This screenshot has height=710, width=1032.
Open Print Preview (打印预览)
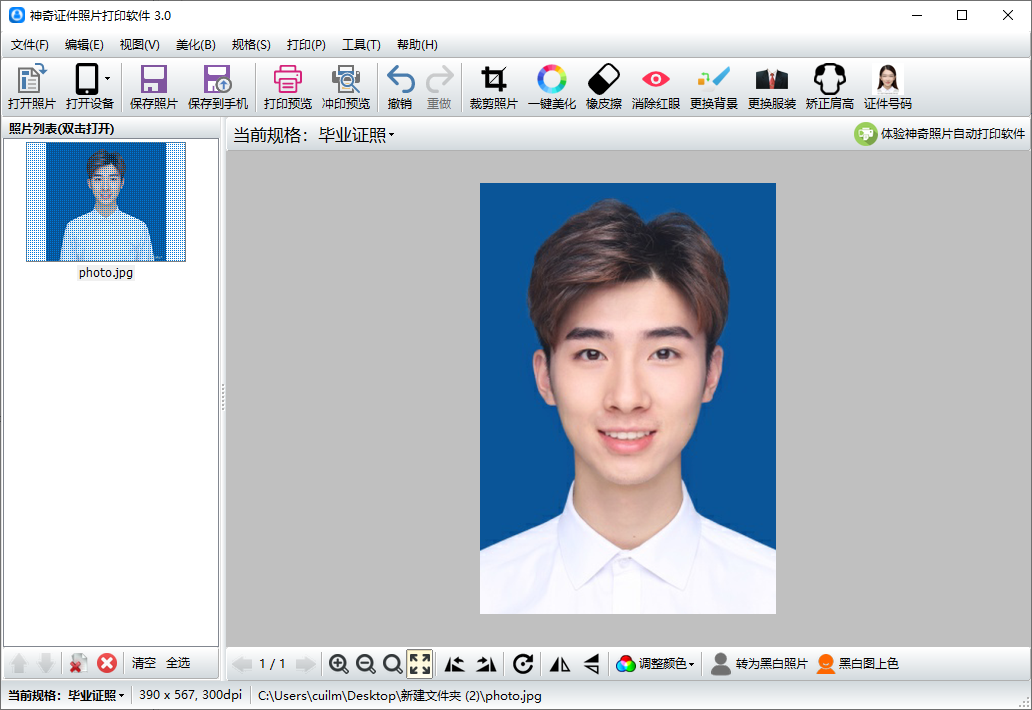287,81
